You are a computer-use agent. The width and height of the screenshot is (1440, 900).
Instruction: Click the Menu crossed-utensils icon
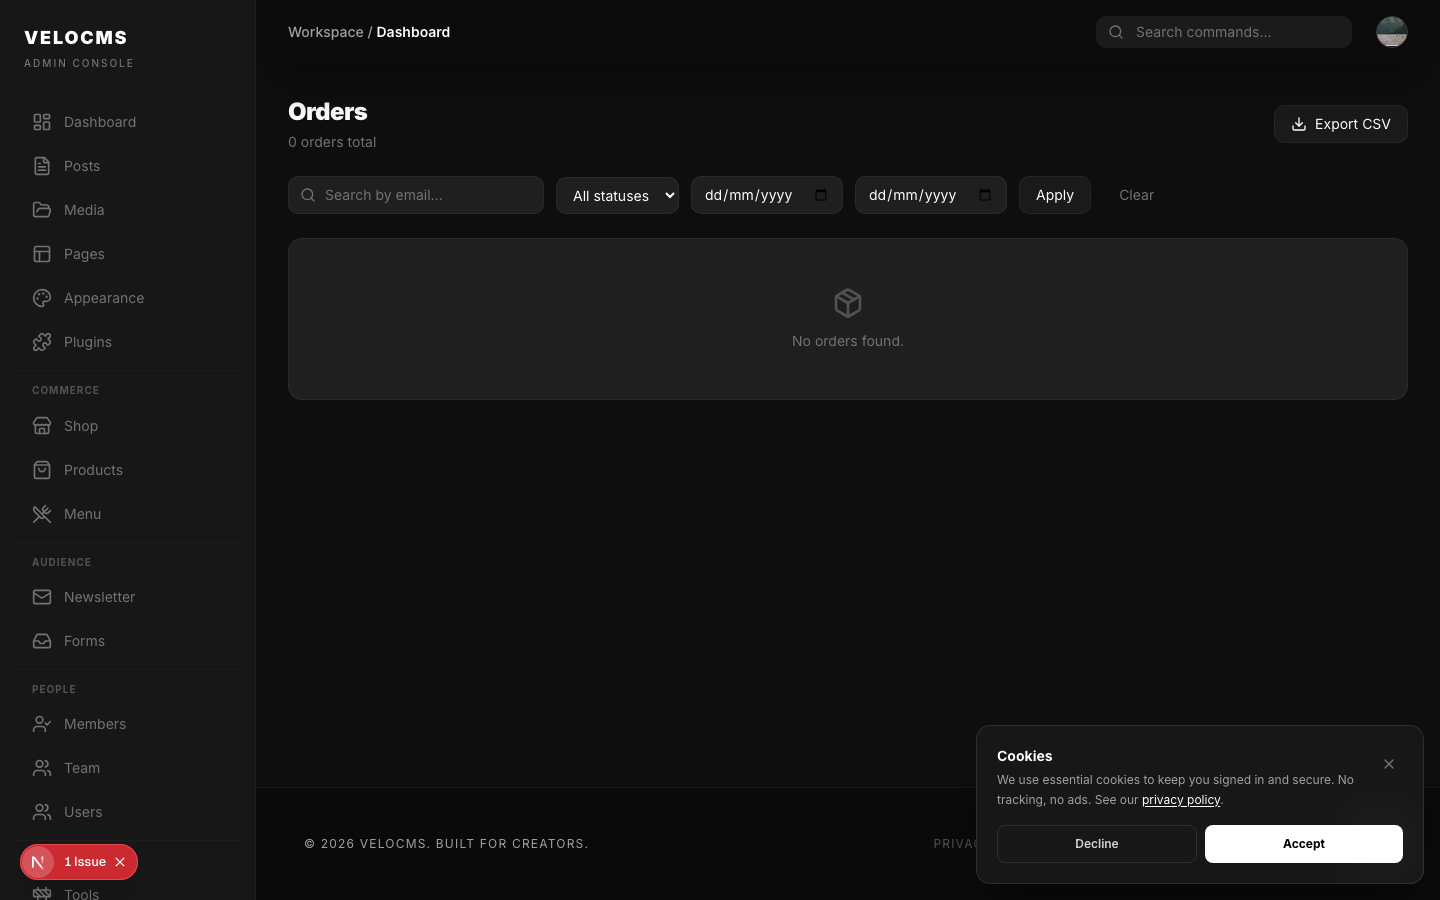(x=41, y=514)
